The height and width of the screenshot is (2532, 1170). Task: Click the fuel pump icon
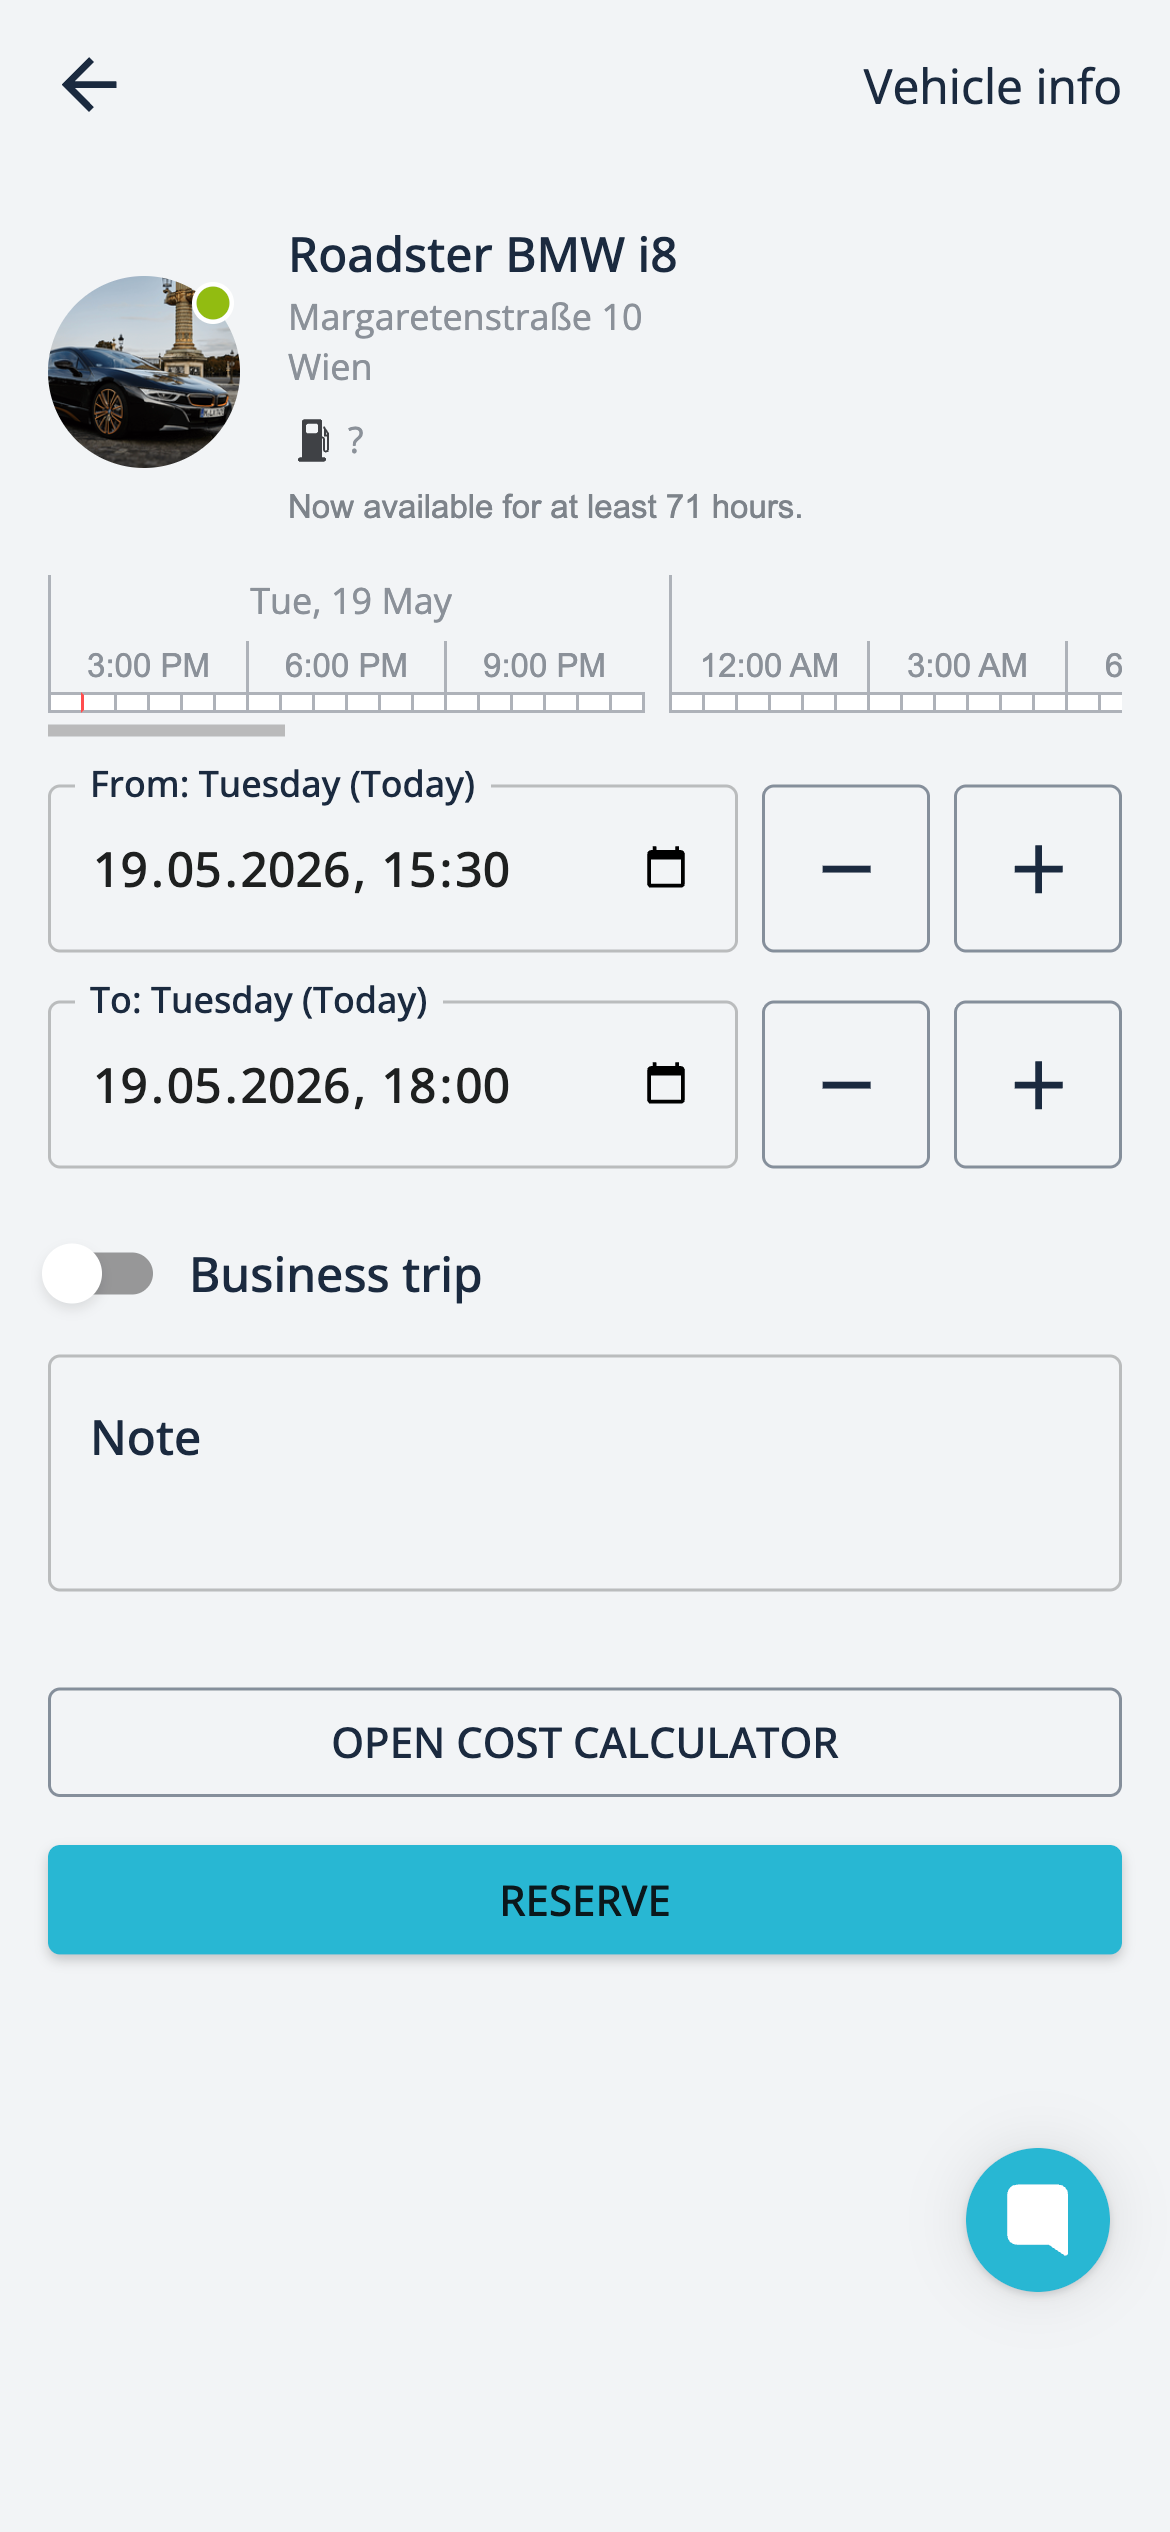point(313,440)
